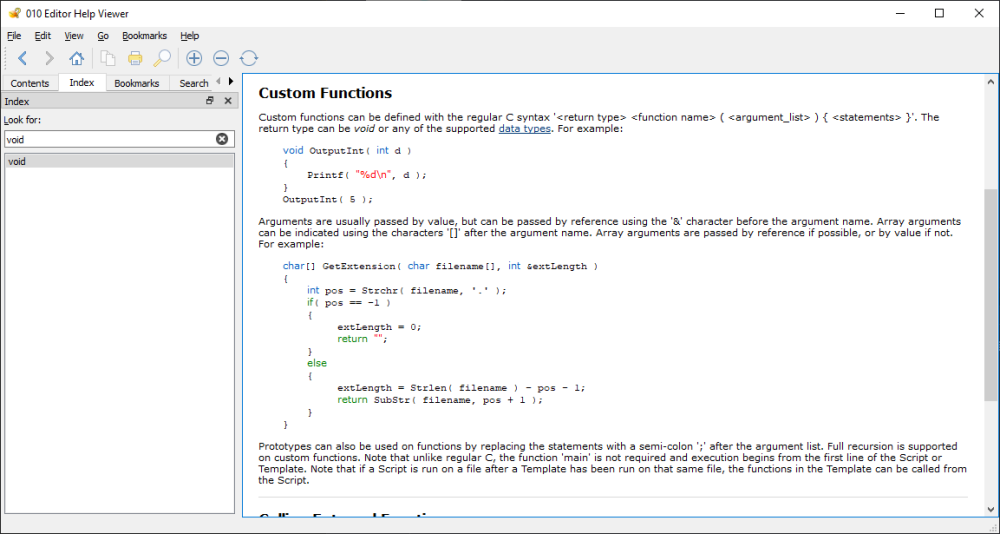Click the copy icon in toolbar
The image size is (1000, 534).
coord(108,58)
